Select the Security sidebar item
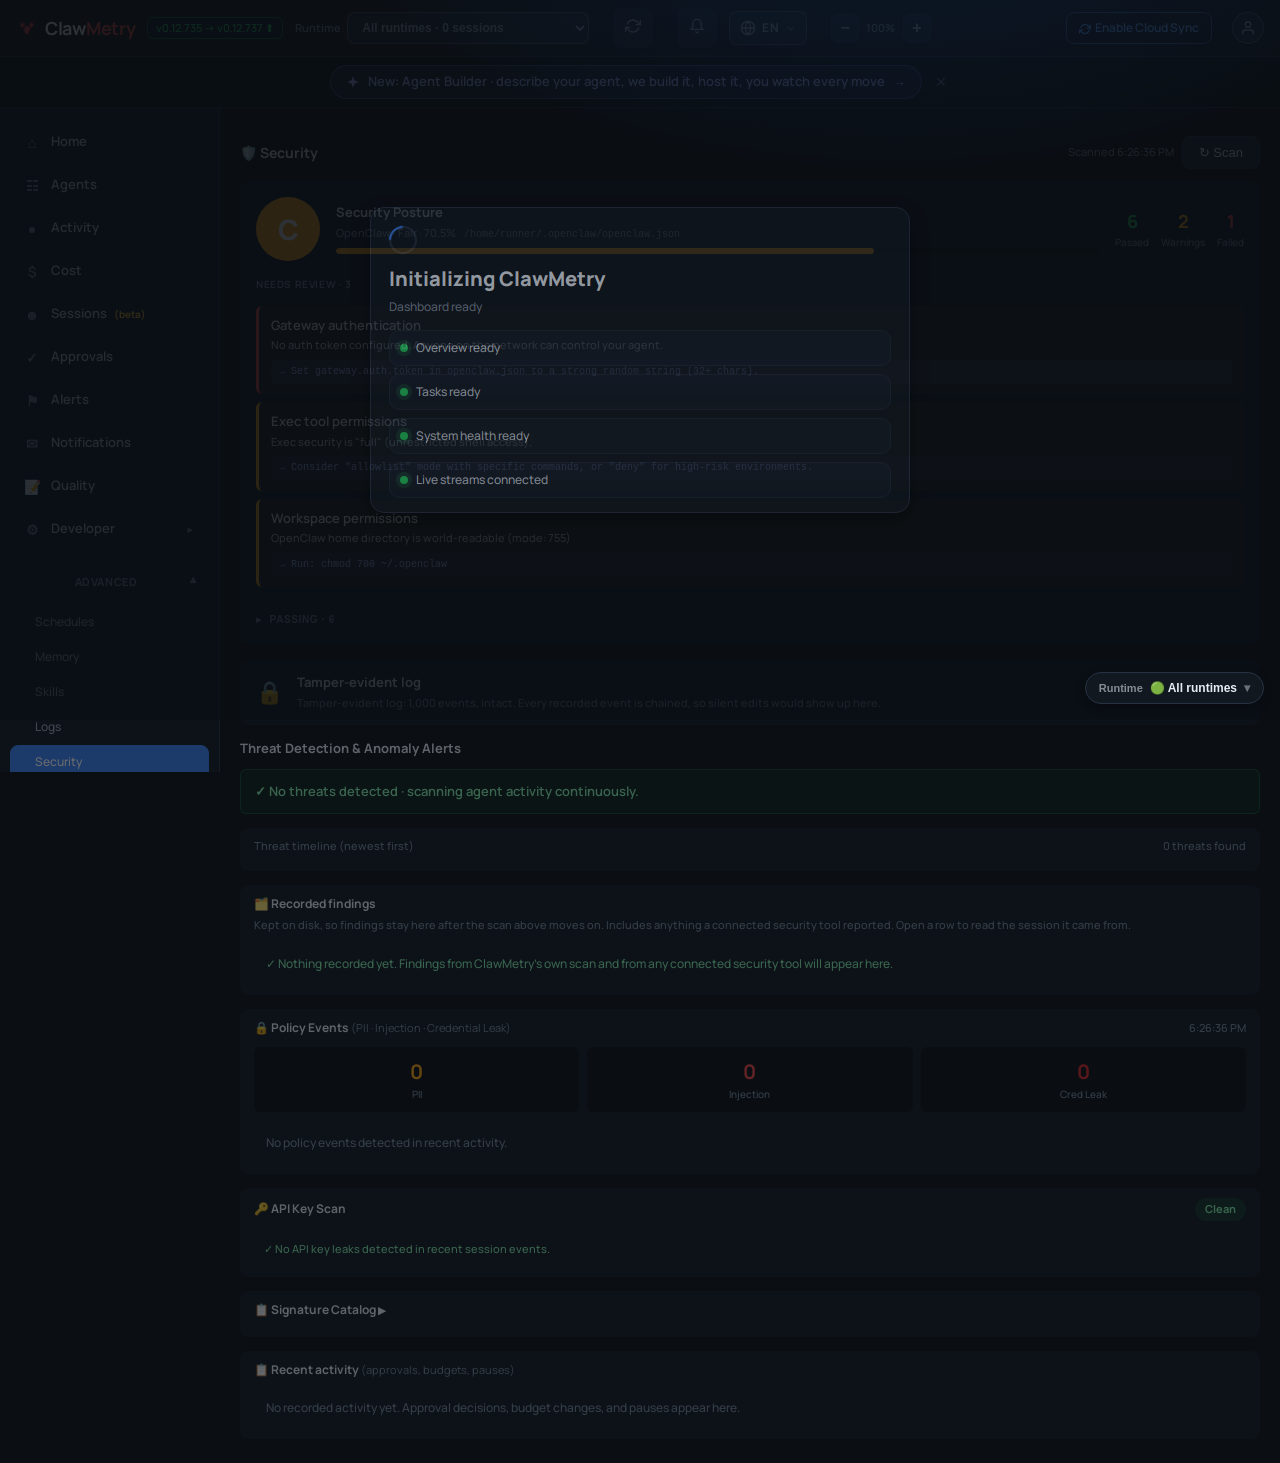Screen dimensions: 1280x1463 pyautogui.click(x=110, y=759)
